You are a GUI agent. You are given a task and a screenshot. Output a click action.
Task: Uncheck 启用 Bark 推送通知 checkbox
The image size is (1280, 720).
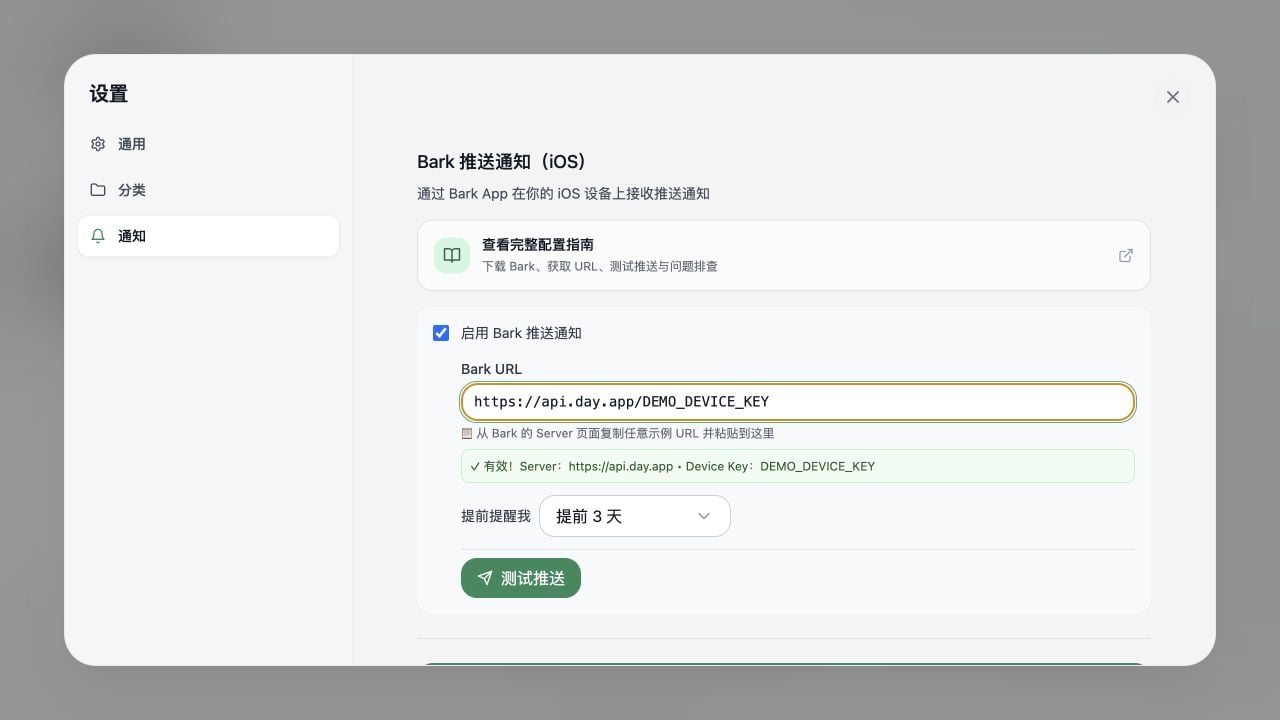point(441,333)
